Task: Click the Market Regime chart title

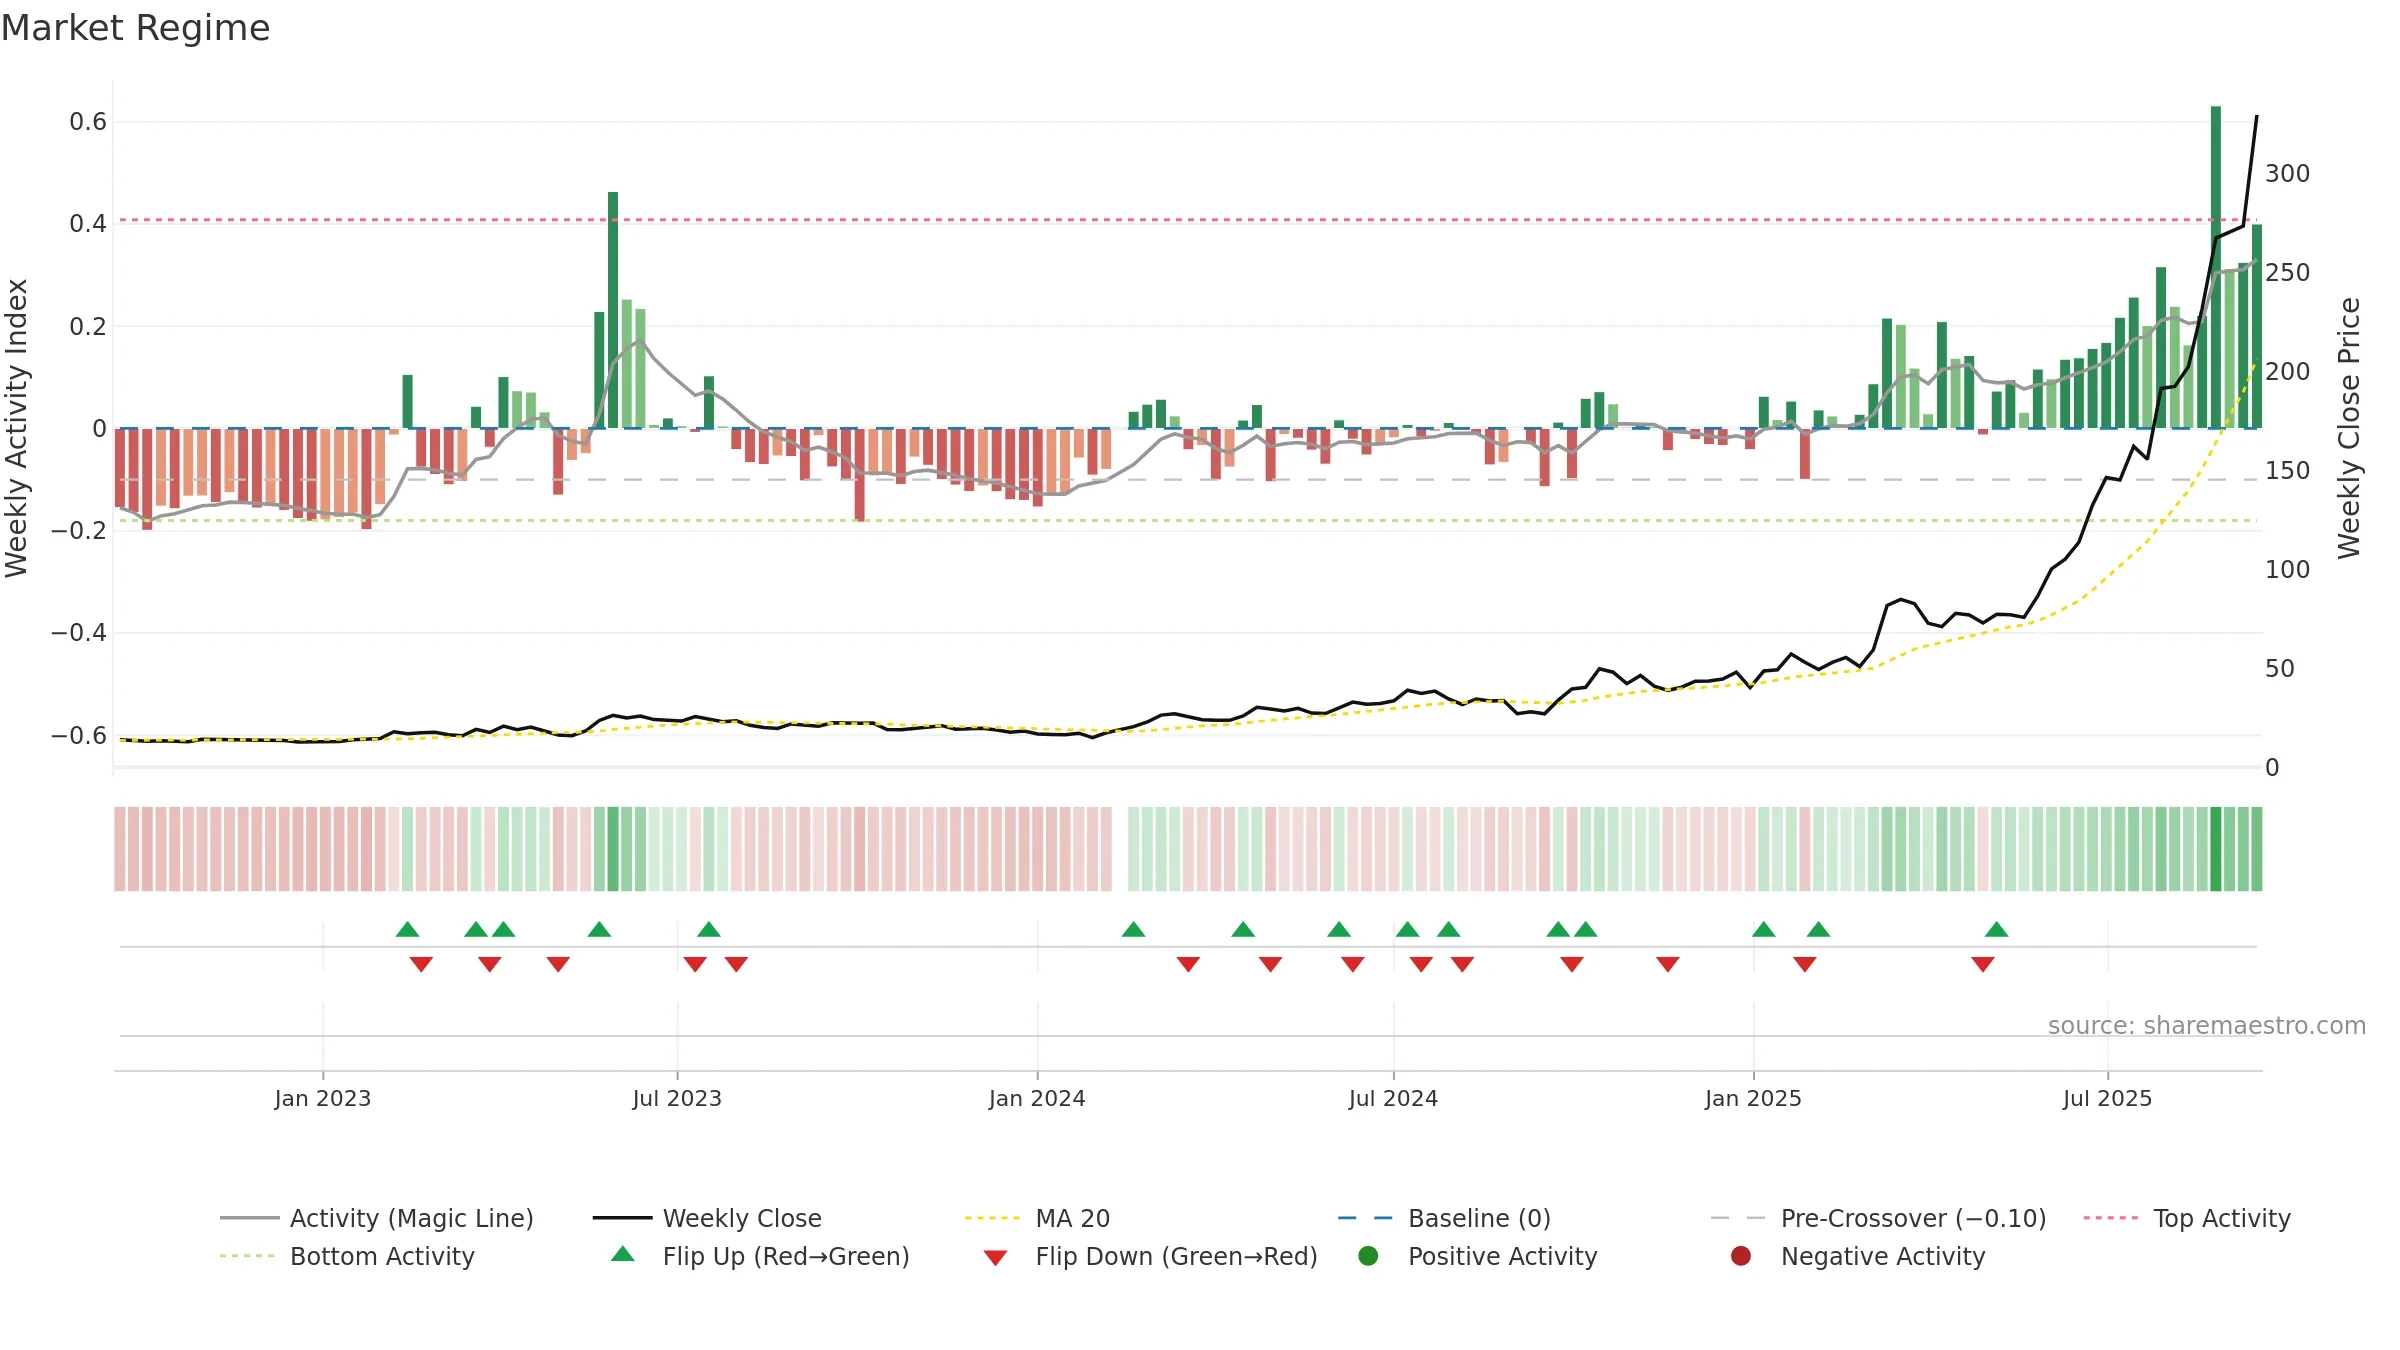Action: pyautogui.click(x=135, y=28)
